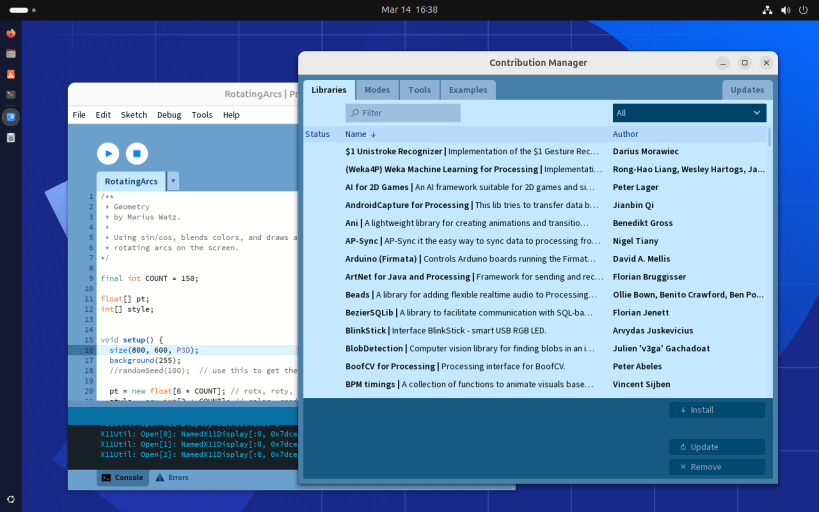Switch to the Modes tab
This screenshot has width=819, height=512.
tap(377, 90)
